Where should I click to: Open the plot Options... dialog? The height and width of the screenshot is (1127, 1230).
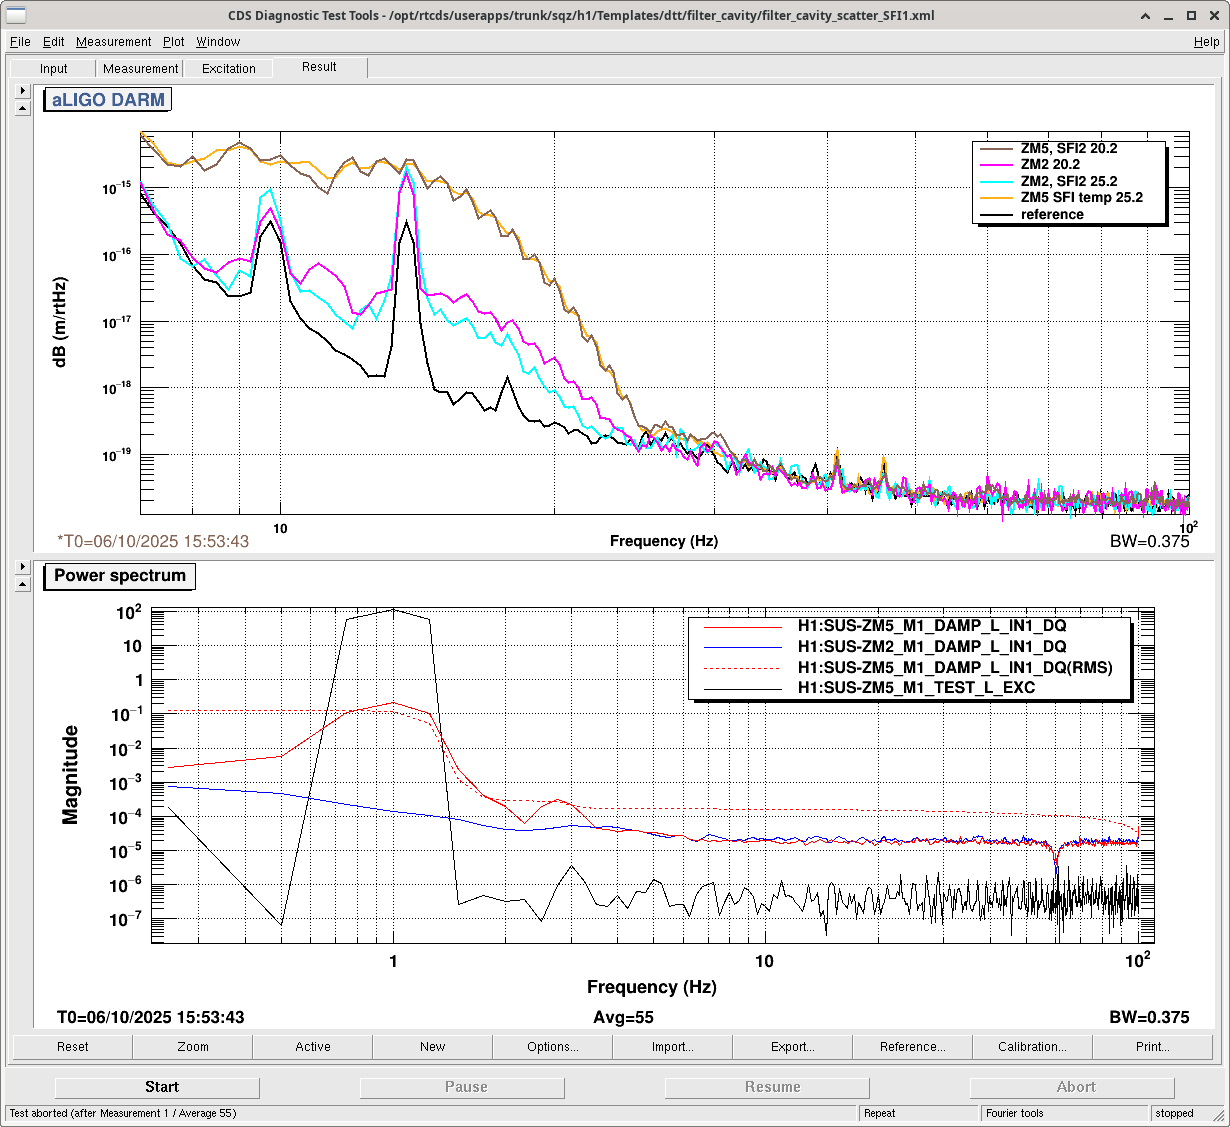coord(552,1047)
